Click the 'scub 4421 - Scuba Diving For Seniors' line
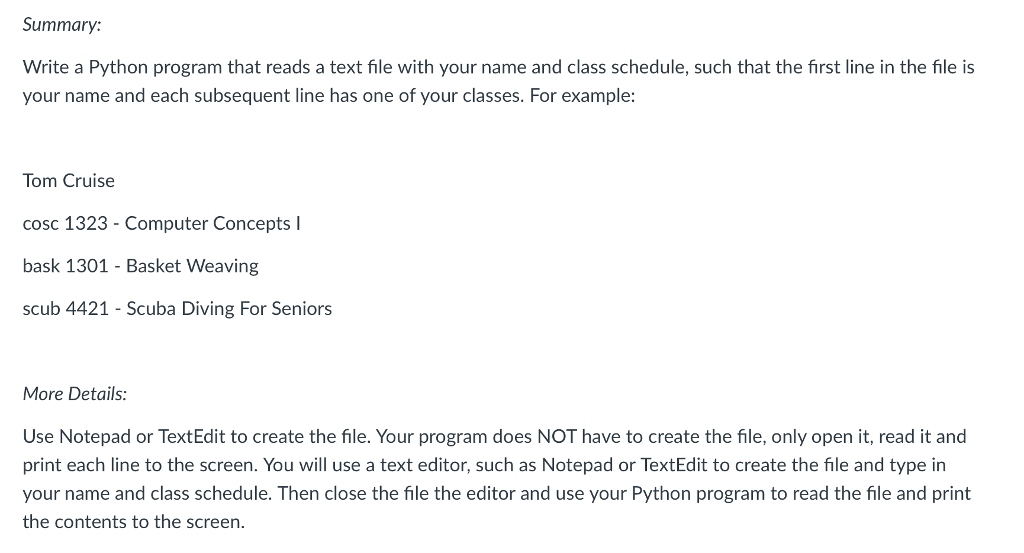Viewport: 1024px width, 553px height. 177,308
